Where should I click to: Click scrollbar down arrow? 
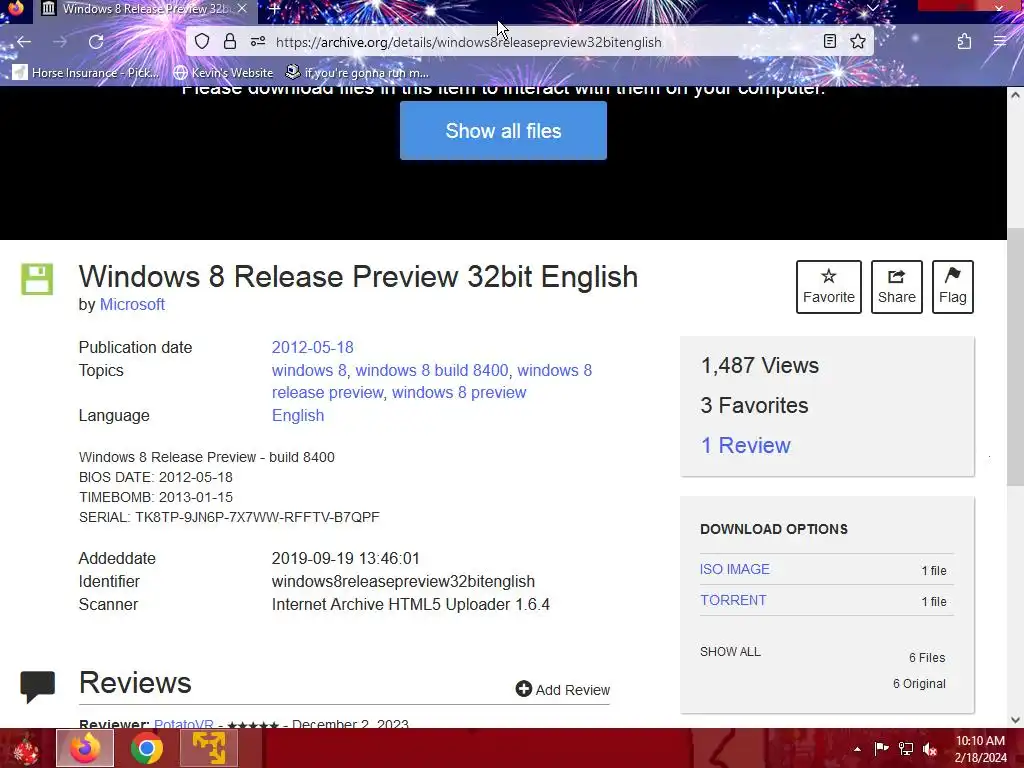[1015, 720]
